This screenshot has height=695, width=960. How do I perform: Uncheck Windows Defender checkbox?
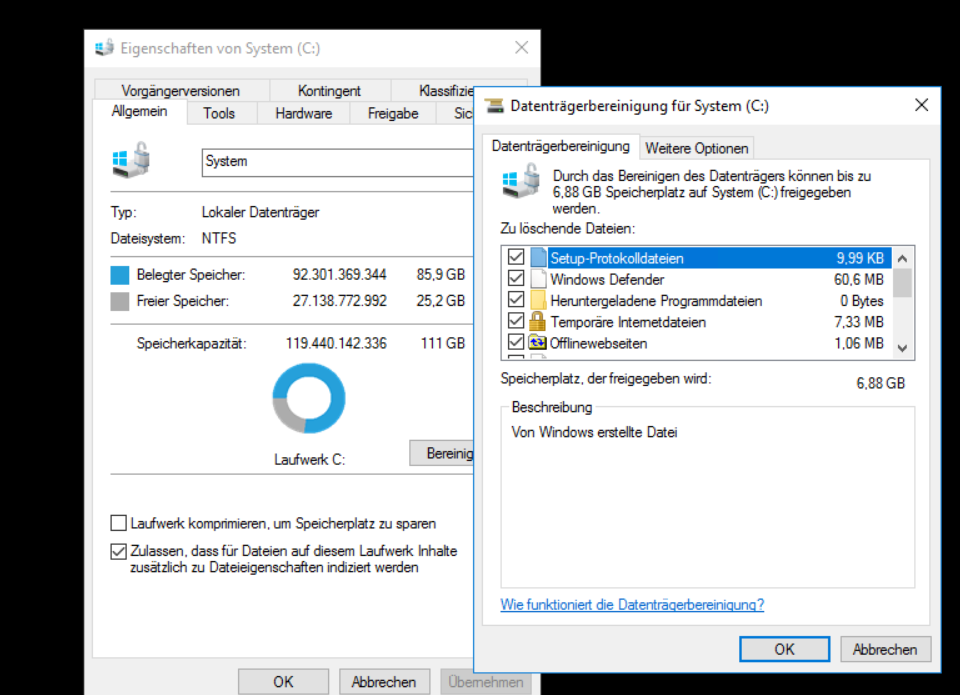[516, 279]
